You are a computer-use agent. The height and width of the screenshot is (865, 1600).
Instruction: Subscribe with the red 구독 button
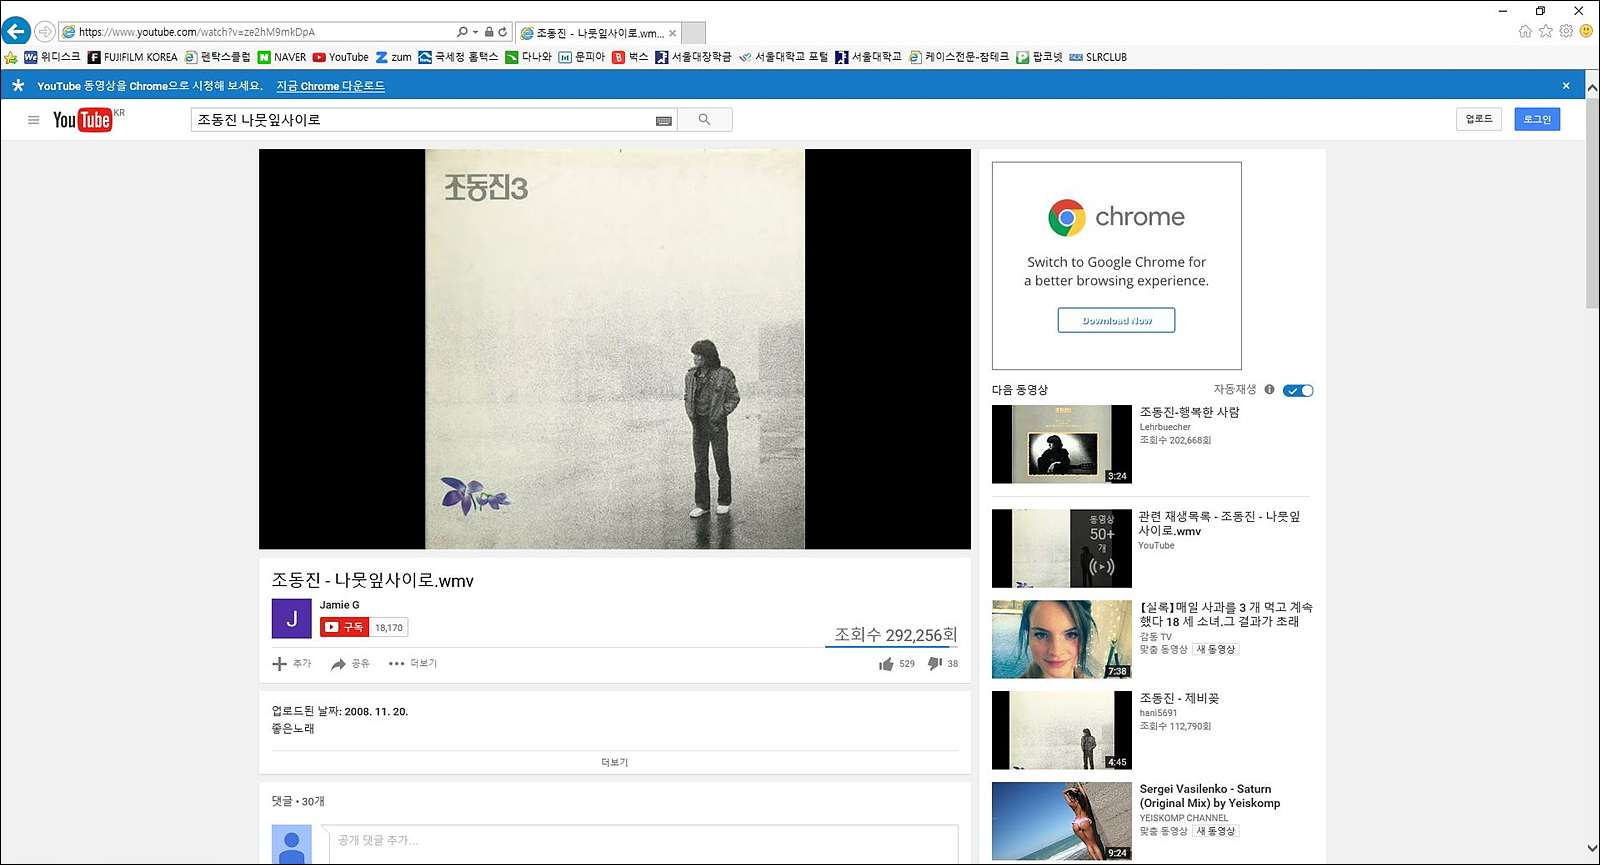point(345,627)
